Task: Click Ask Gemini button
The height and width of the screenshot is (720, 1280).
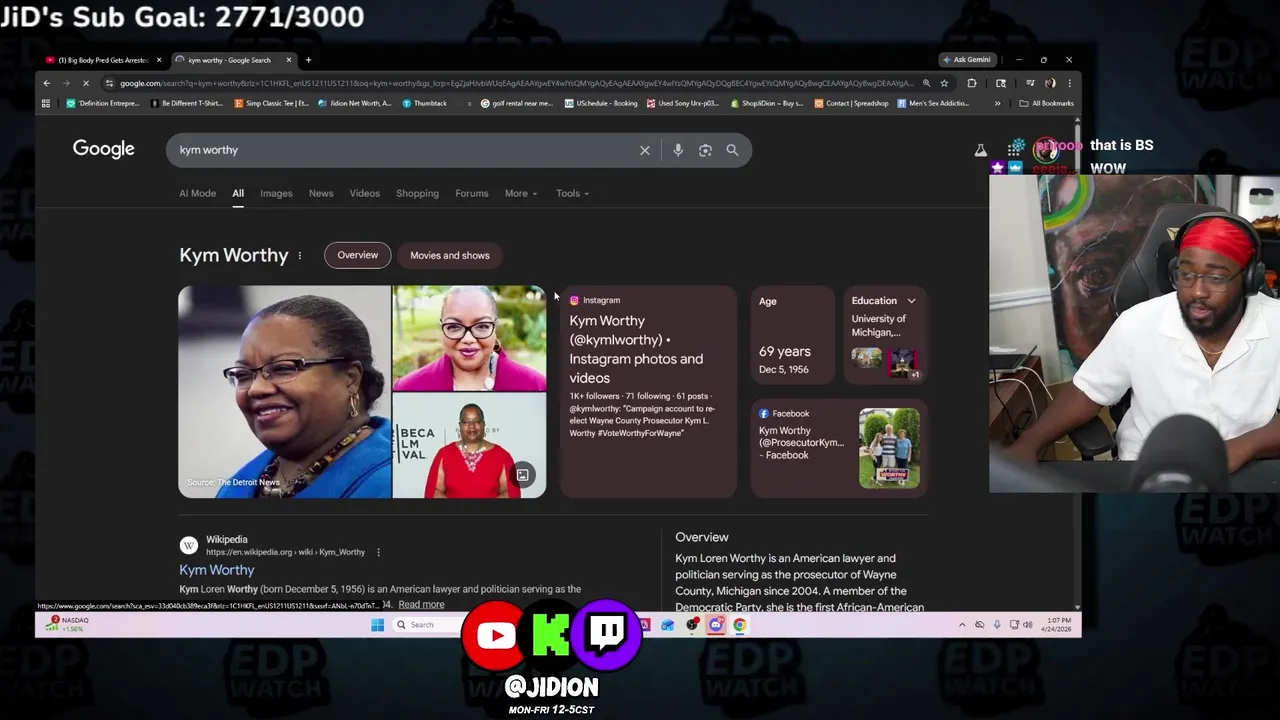Action: click(x=967, y=60)
